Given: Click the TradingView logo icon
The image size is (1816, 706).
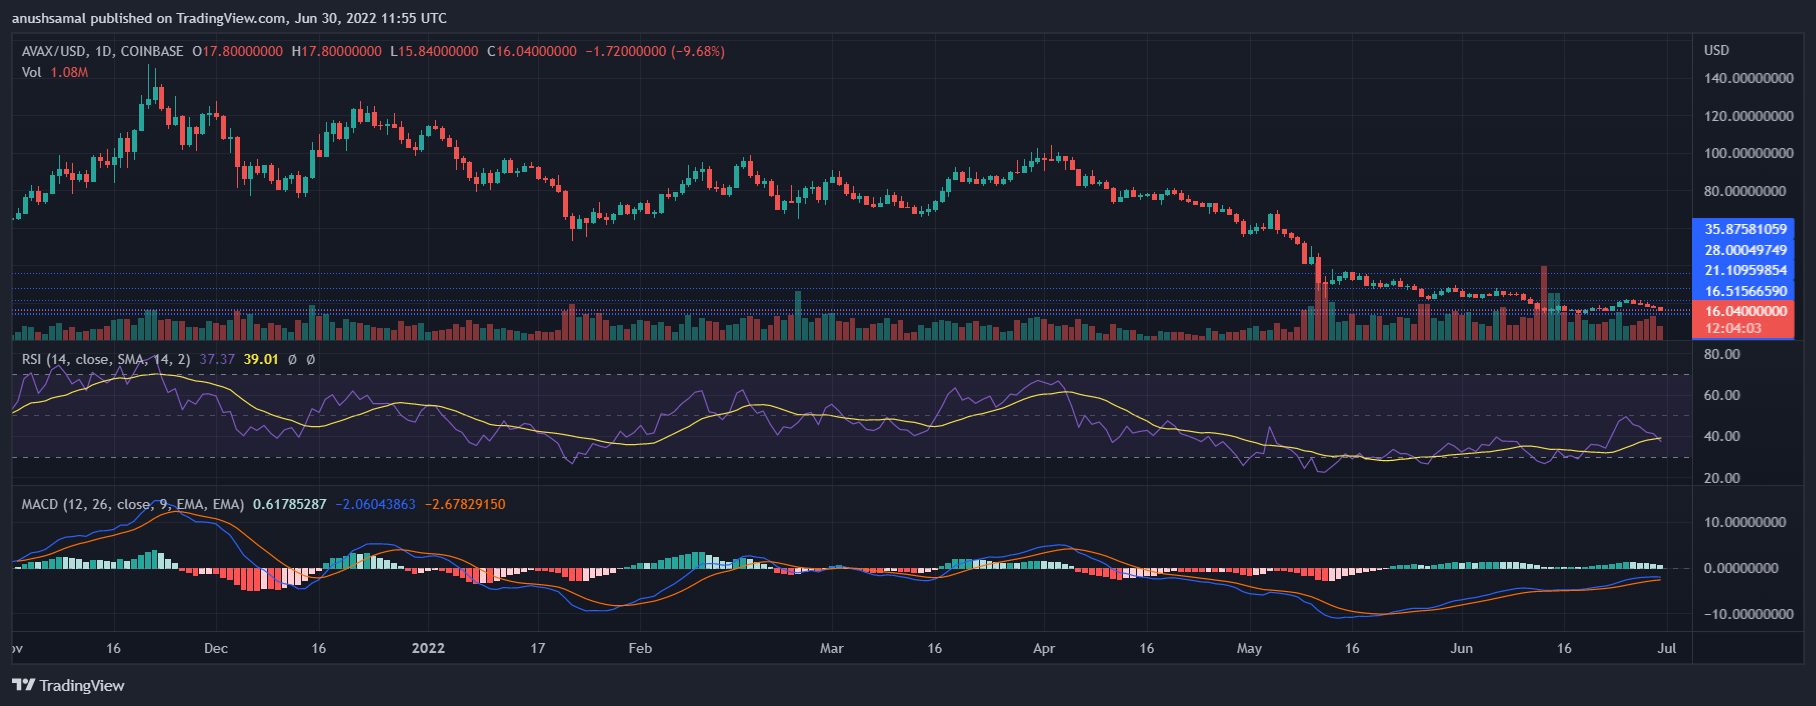Looking at the screenshot, I should (x=23, y=685).
